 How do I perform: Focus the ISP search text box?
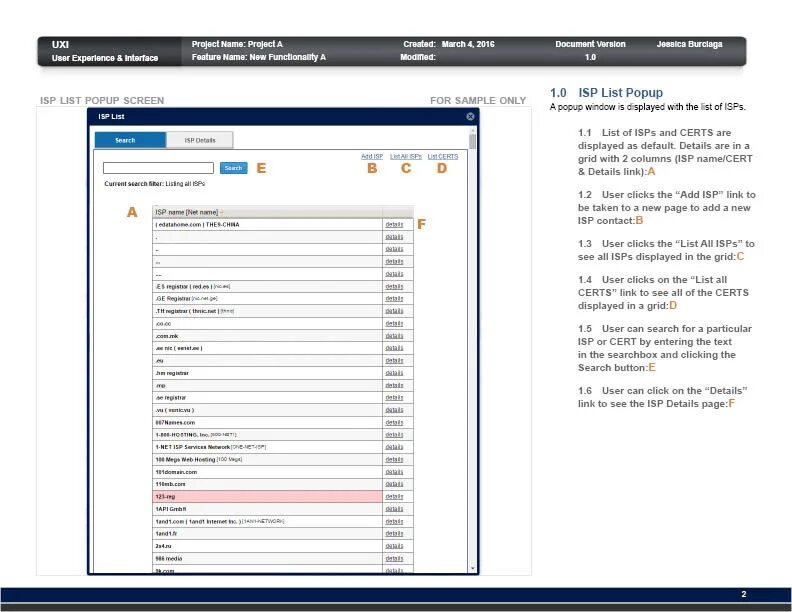point(159,168)
